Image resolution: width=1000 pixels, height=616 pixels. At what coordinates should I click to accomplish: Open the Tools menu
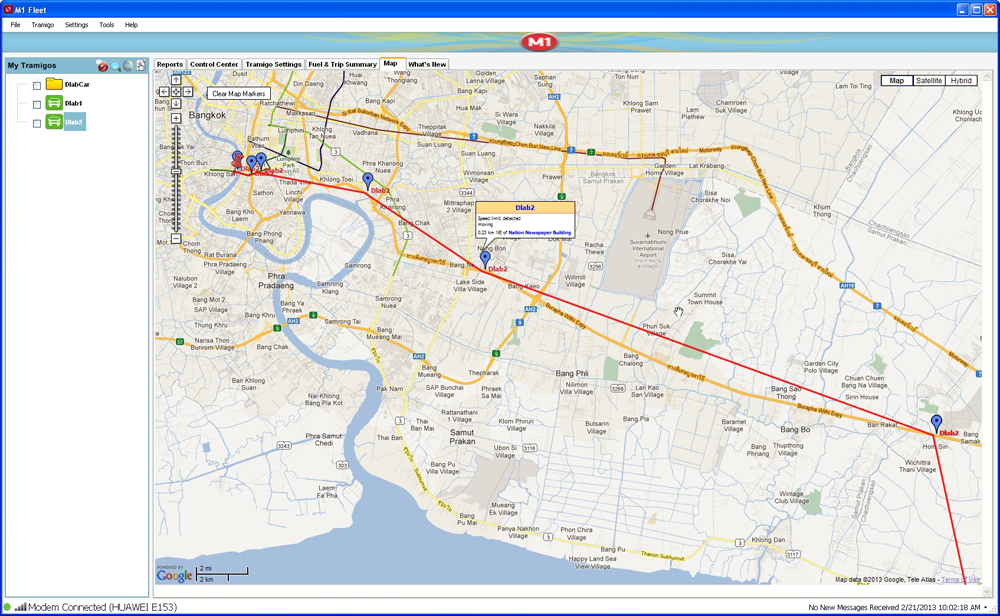point(107,25)
